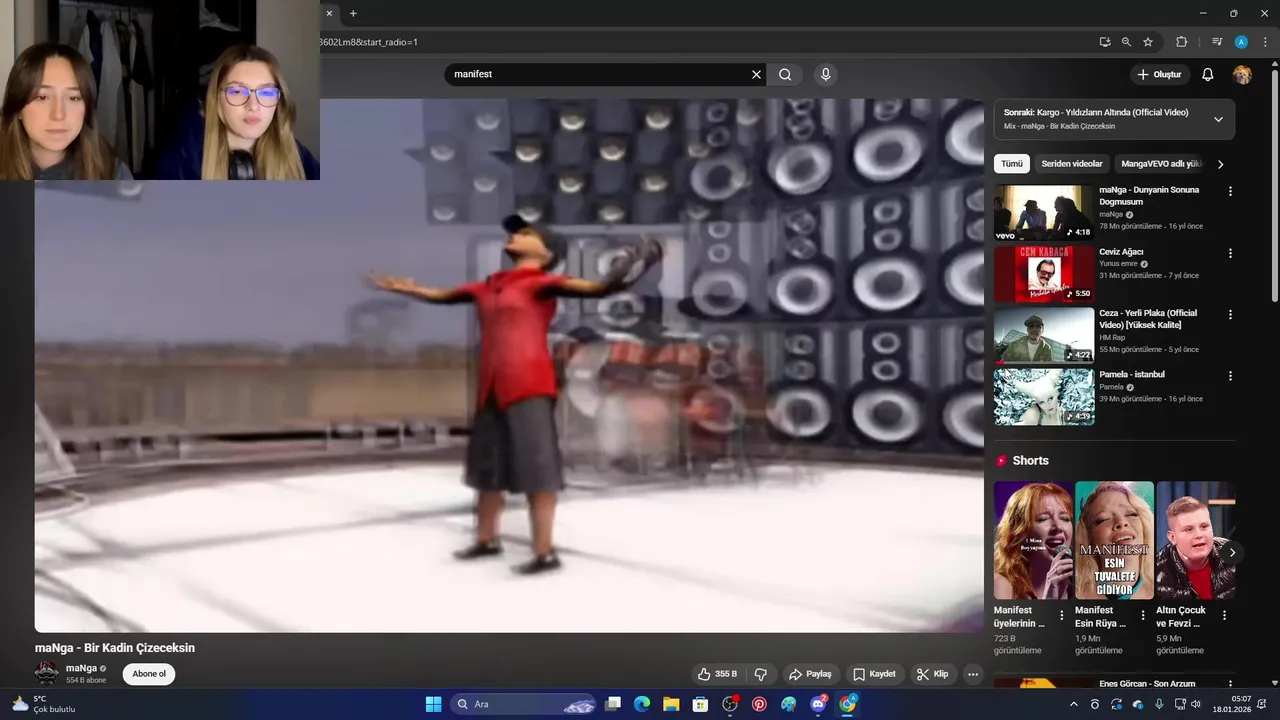Open the Ceviz Ağacı video thumbnail
Screen dimensions: 1280x720
[x=1044, y=274]
